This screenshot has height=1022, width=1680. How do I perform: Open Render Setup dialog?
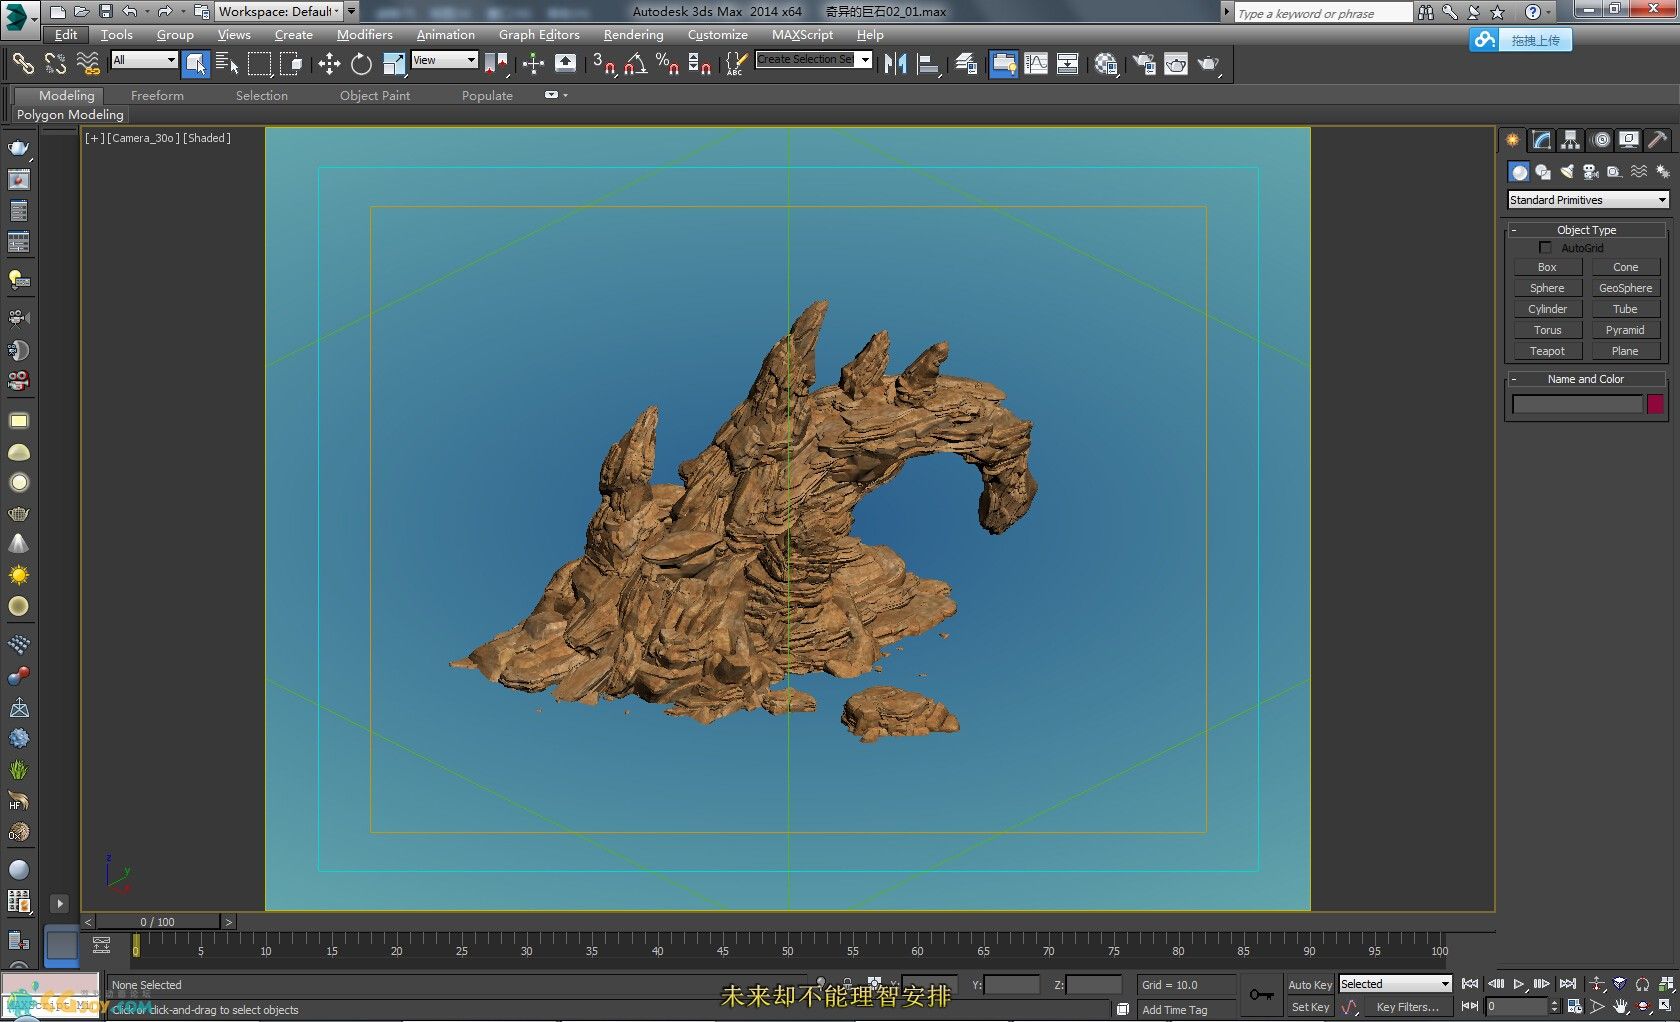coord(1144,64)
